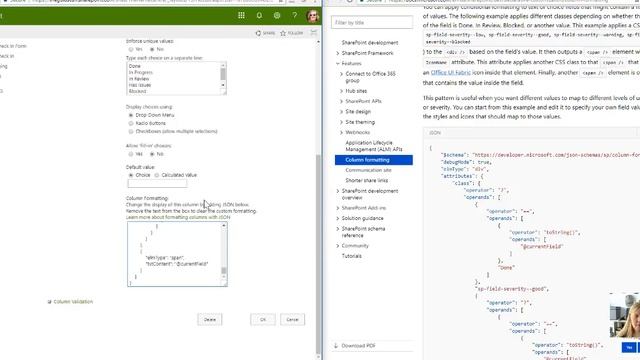Image resolution: width=640 pixels, height=360 pixels.
Task: Expand the Hub sites node
Action: (x=342, y=91)
